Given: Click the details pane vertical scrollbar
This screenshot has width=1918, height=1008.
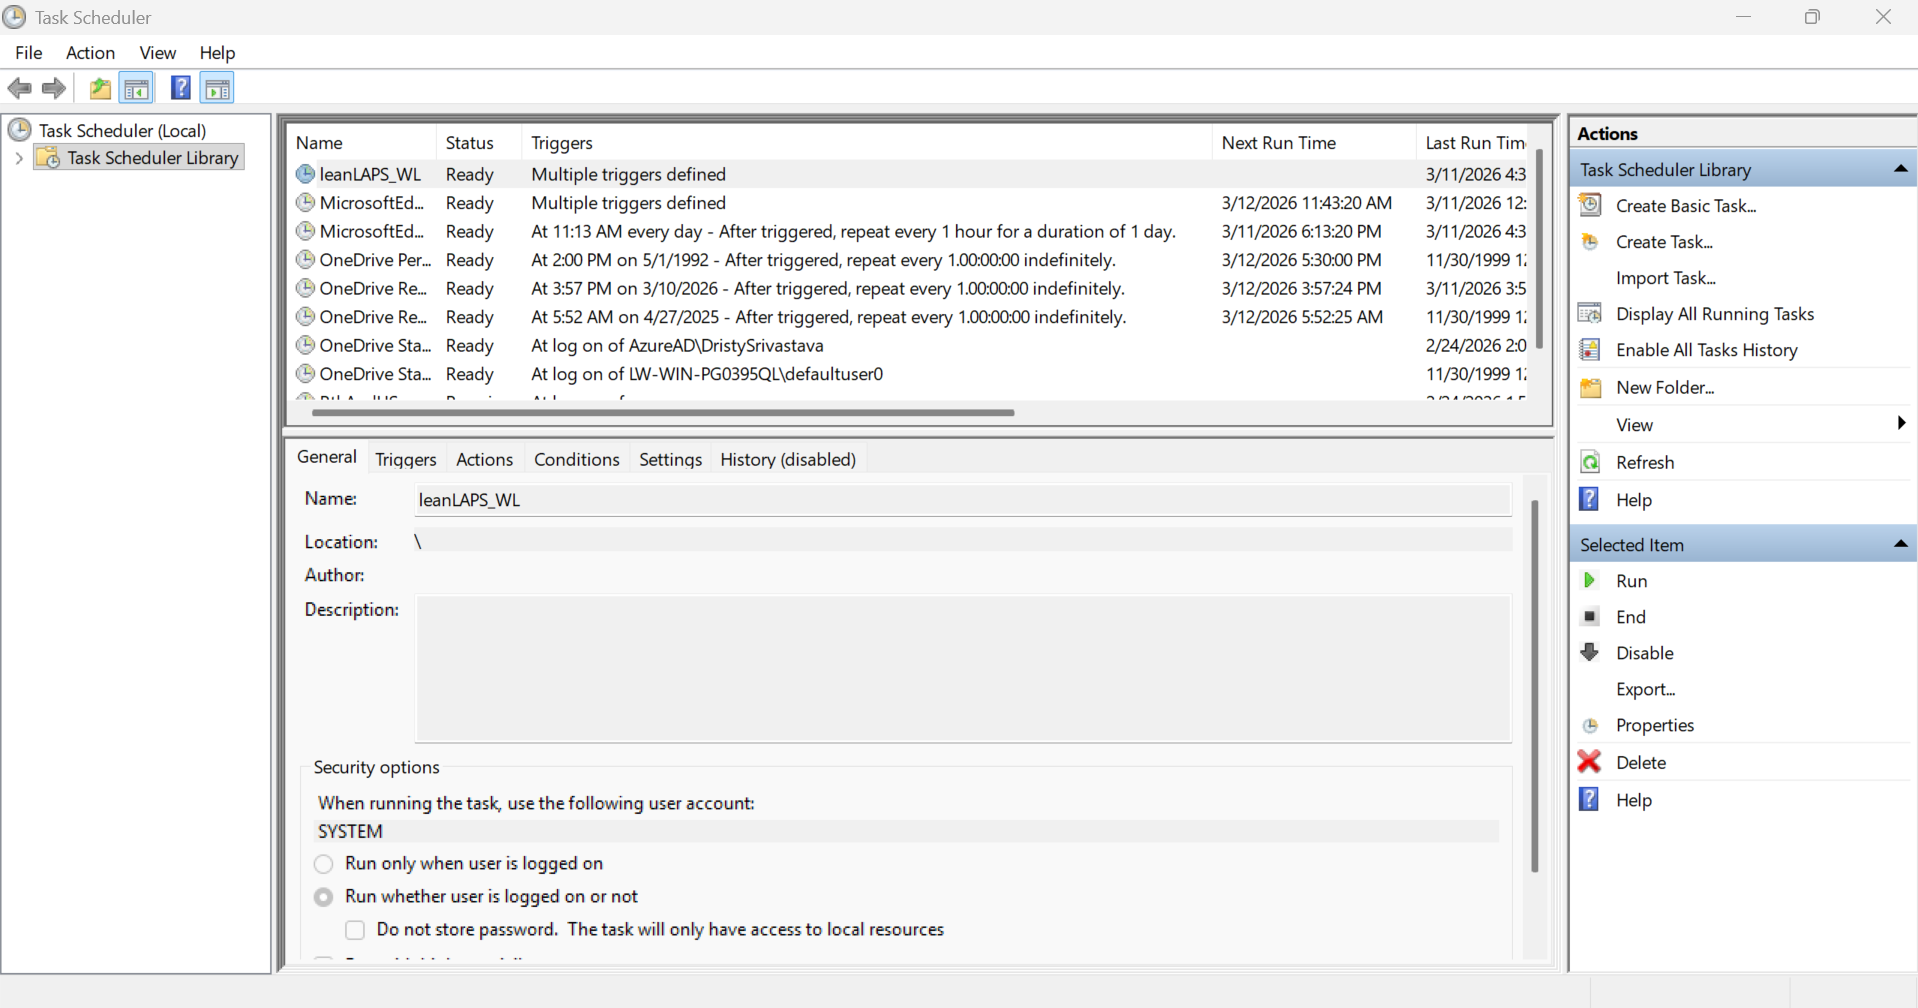Looking at the screenshot, I should pyautogui.click(x=1534, y=686).
